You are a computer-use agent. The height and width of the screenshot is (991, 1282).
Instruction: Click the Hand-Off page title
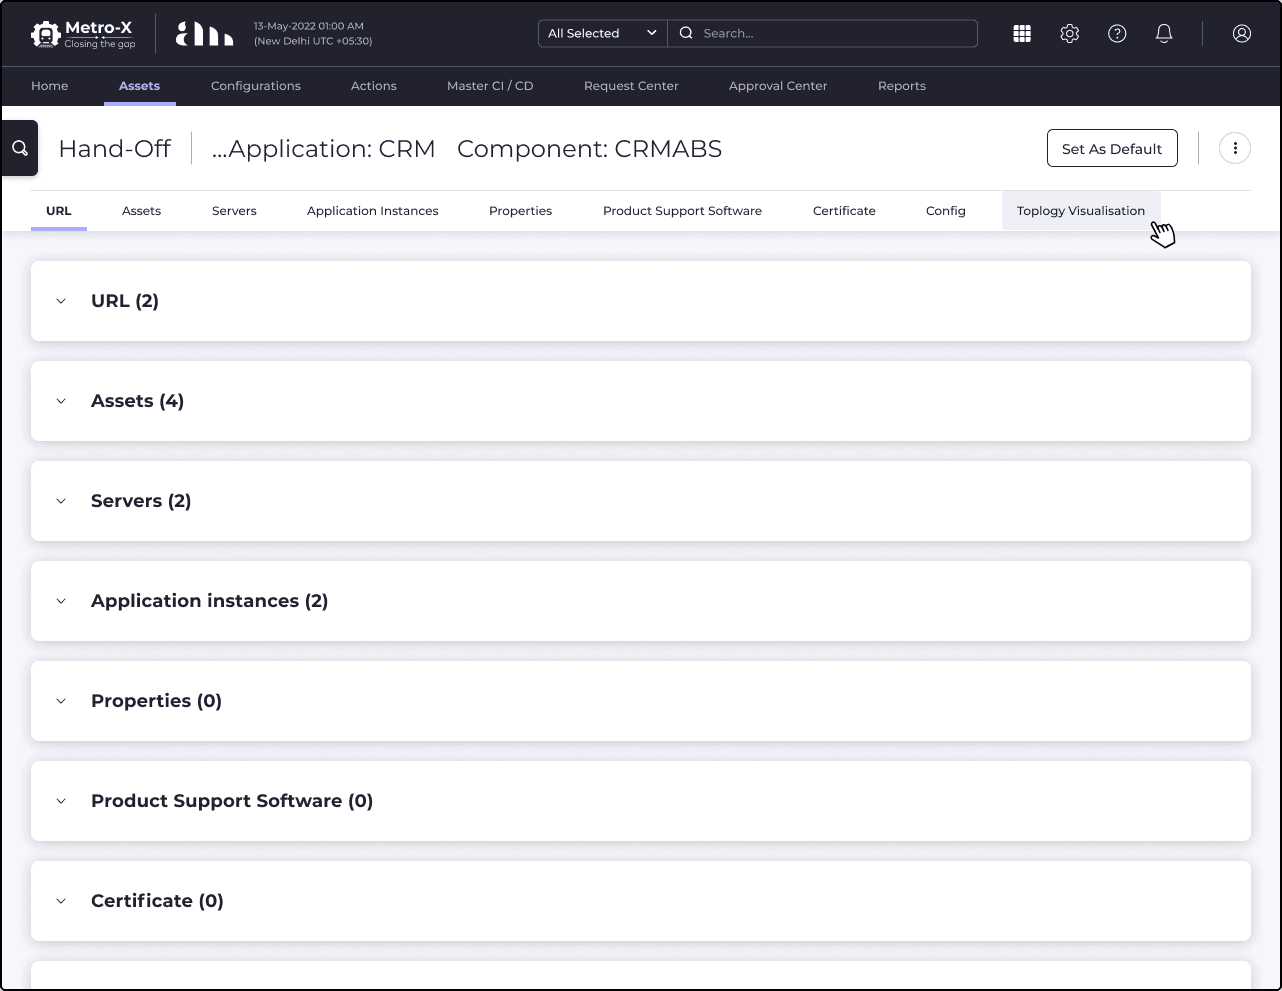tap(115, 149)
